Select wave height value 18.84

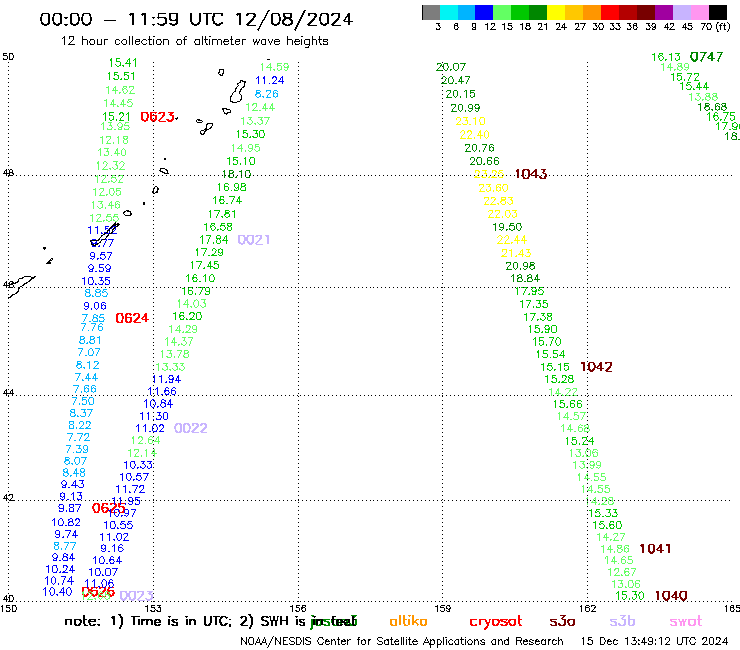[525, 279]
